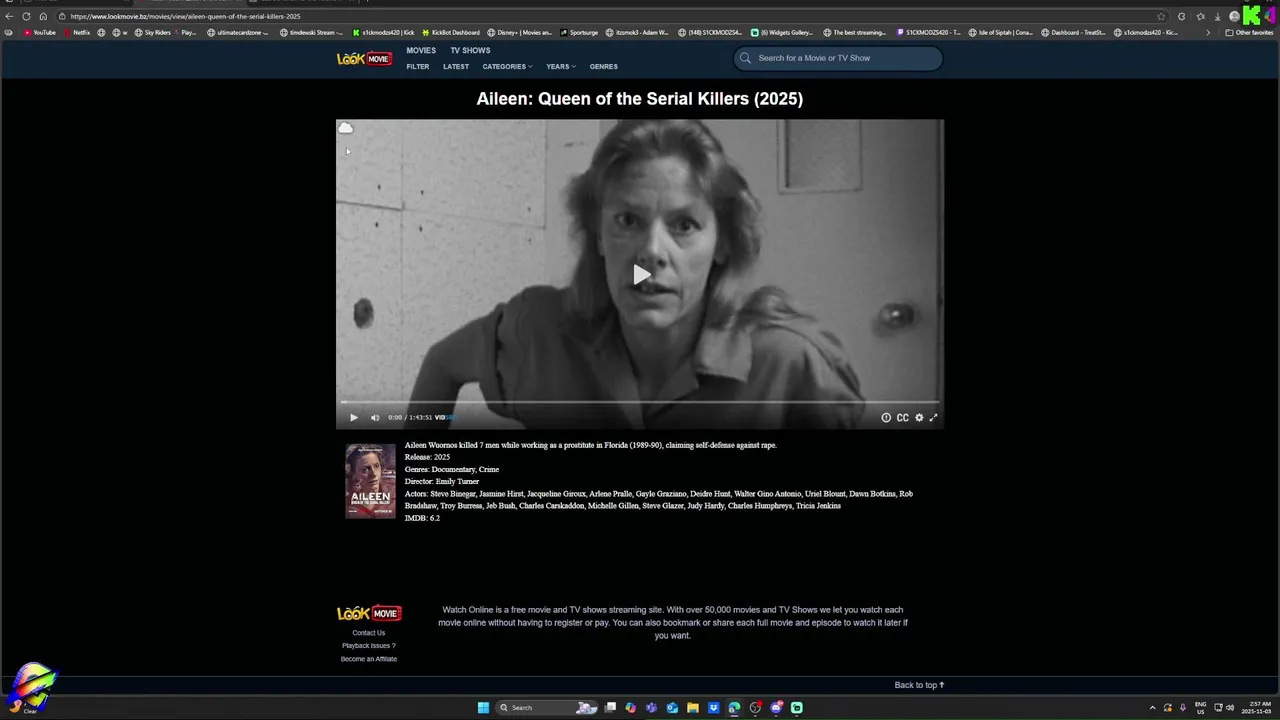Screen dimensions: 1280x720
Task: Open Sportsurge bookmark
Action: 579,32
